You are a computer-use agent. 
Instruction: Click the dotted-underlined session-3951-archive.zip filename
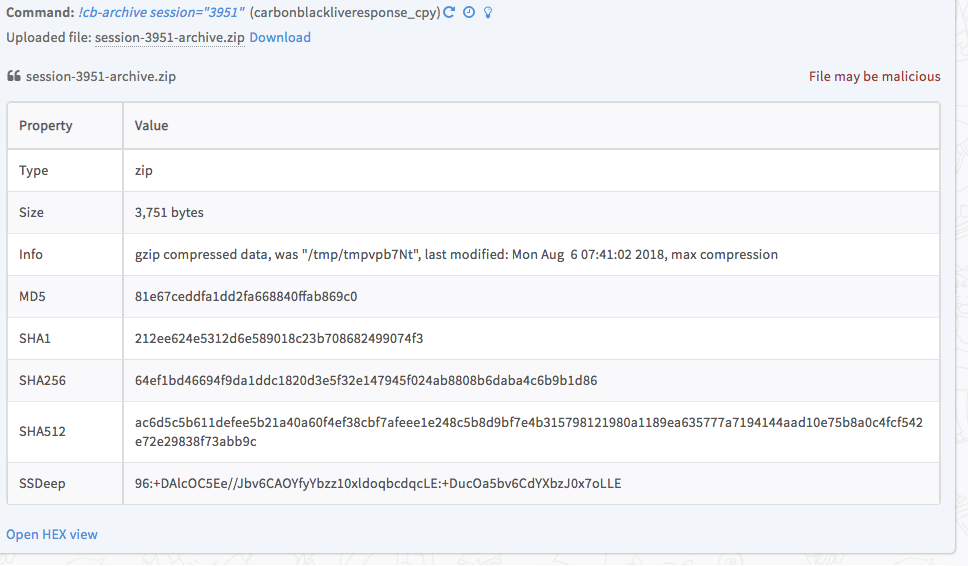[169, 37]
